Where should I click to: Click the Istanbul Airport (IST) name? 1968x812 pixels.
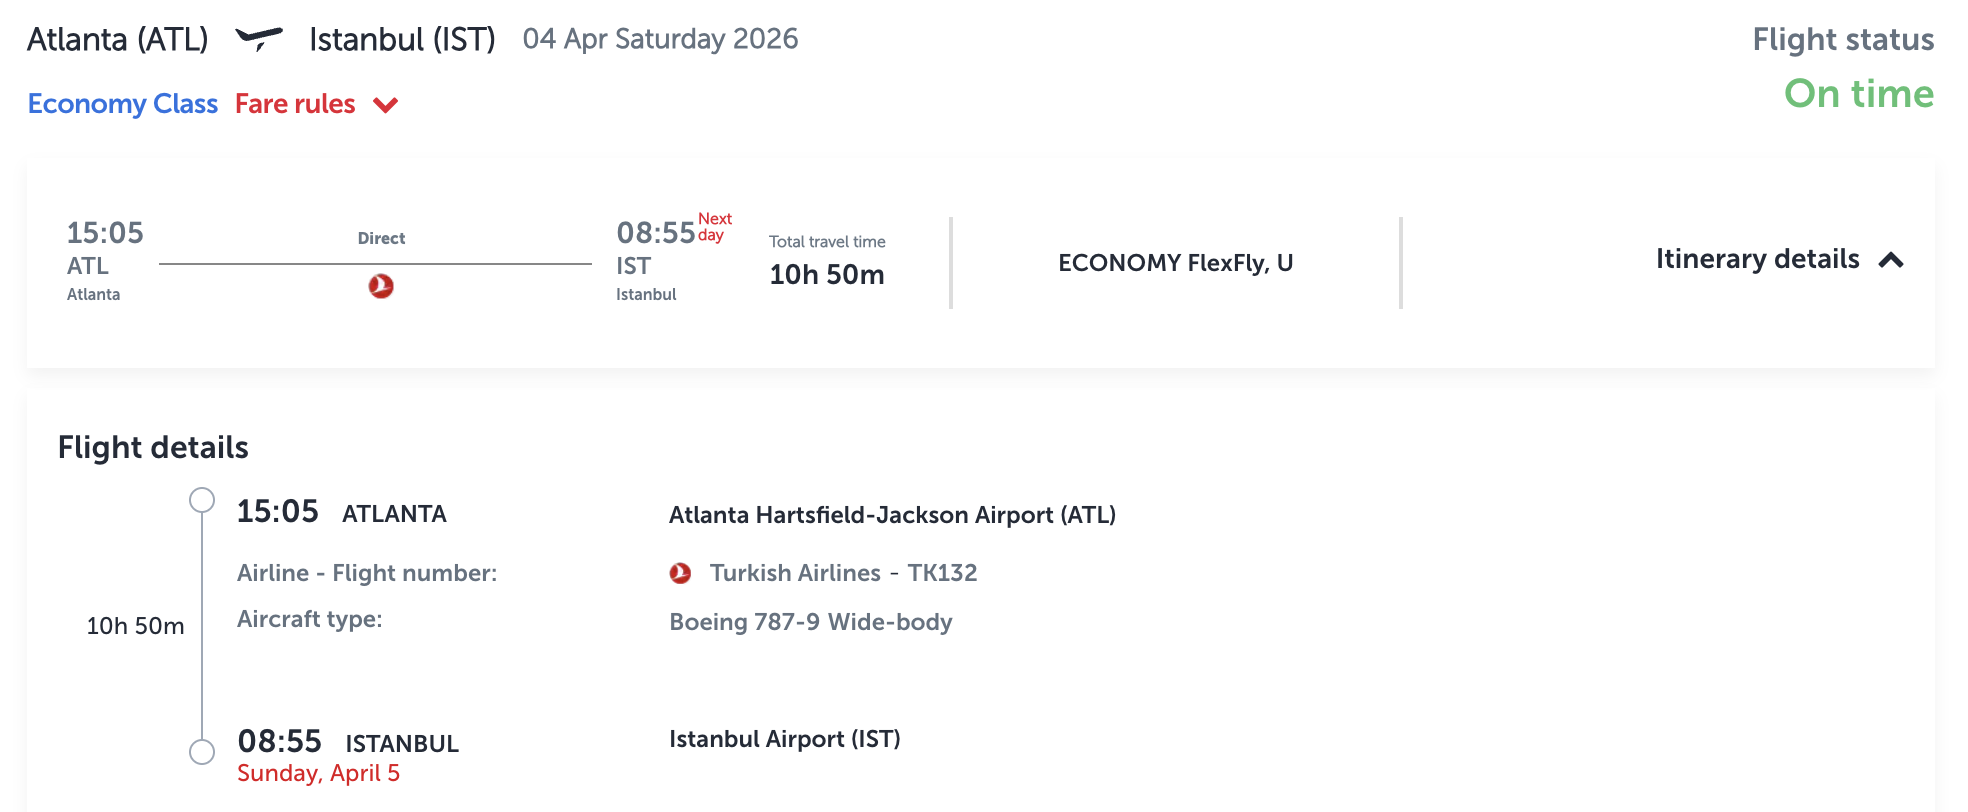784,739
